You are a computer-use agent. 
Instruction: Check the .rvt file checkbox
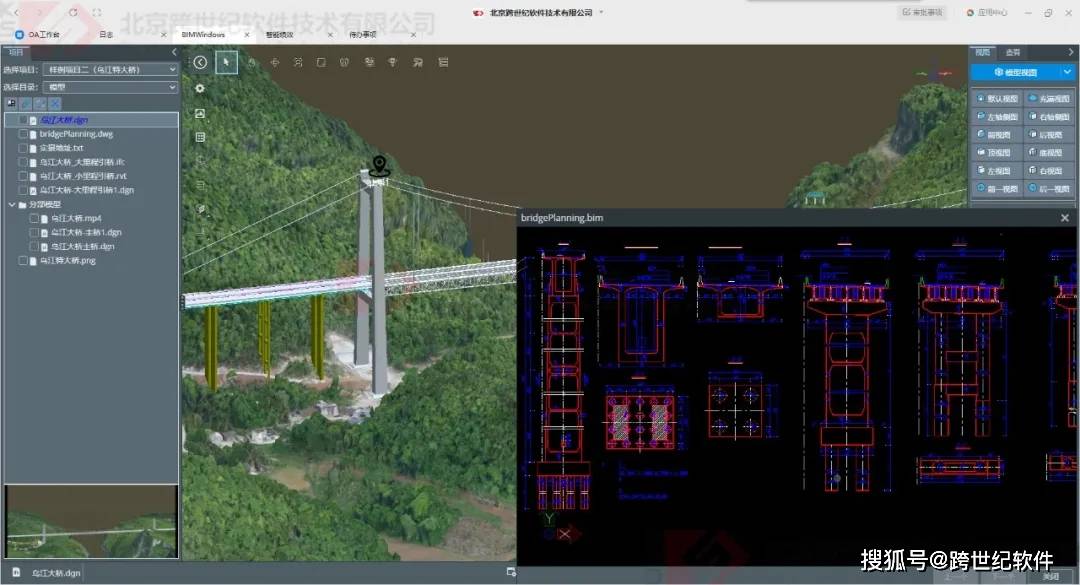23,176
